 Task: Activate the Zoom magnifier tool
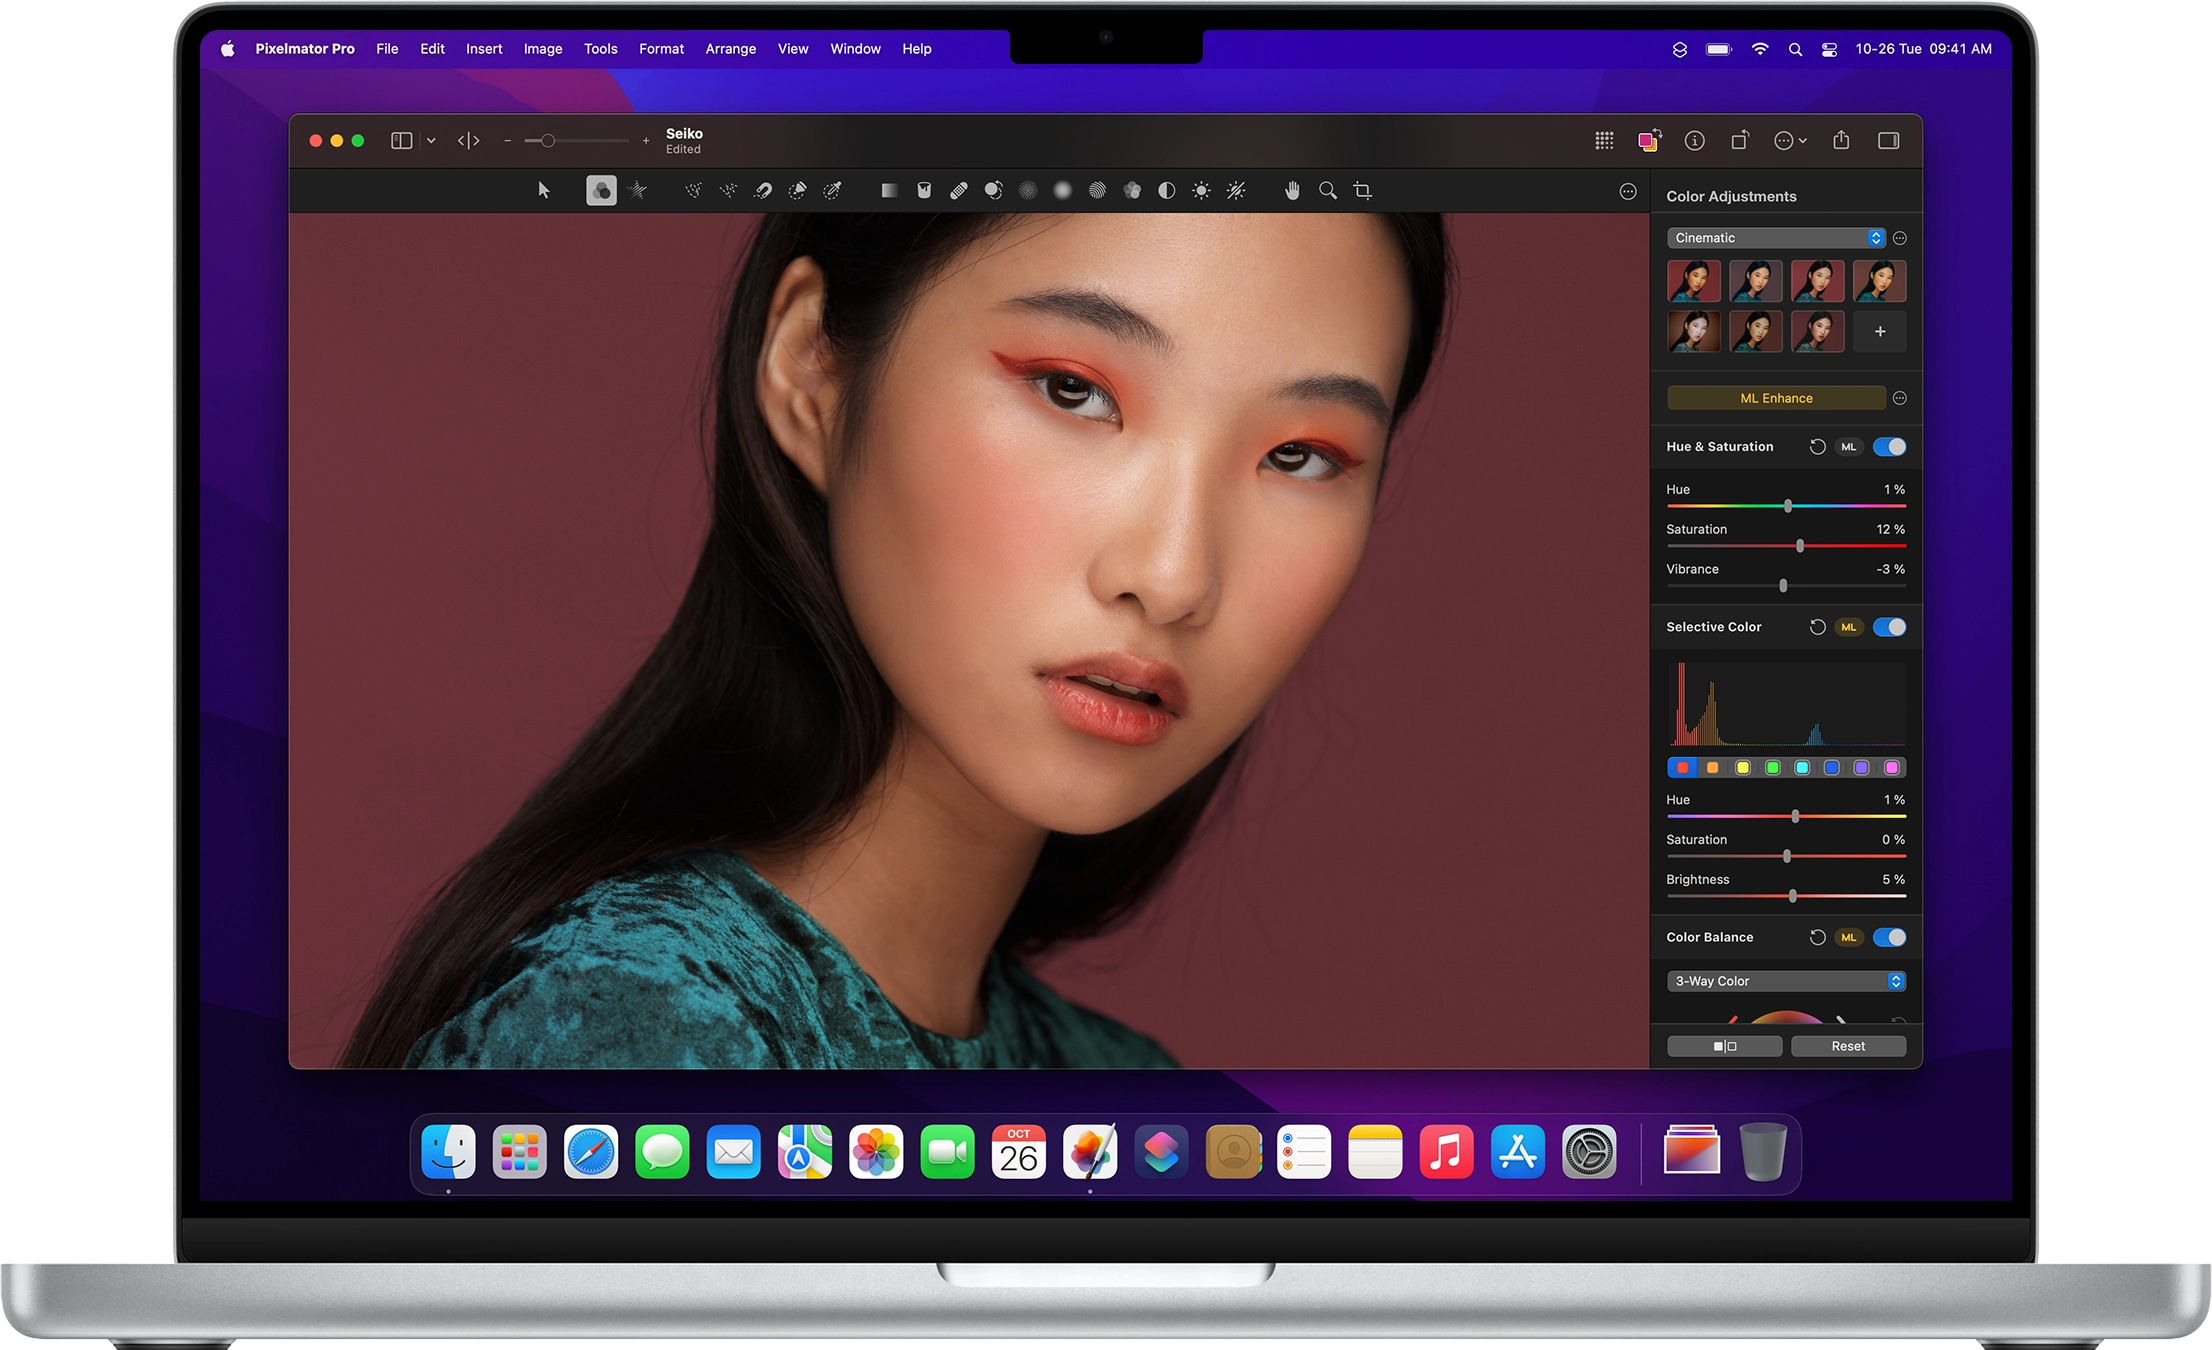(x=1328, y=190)
